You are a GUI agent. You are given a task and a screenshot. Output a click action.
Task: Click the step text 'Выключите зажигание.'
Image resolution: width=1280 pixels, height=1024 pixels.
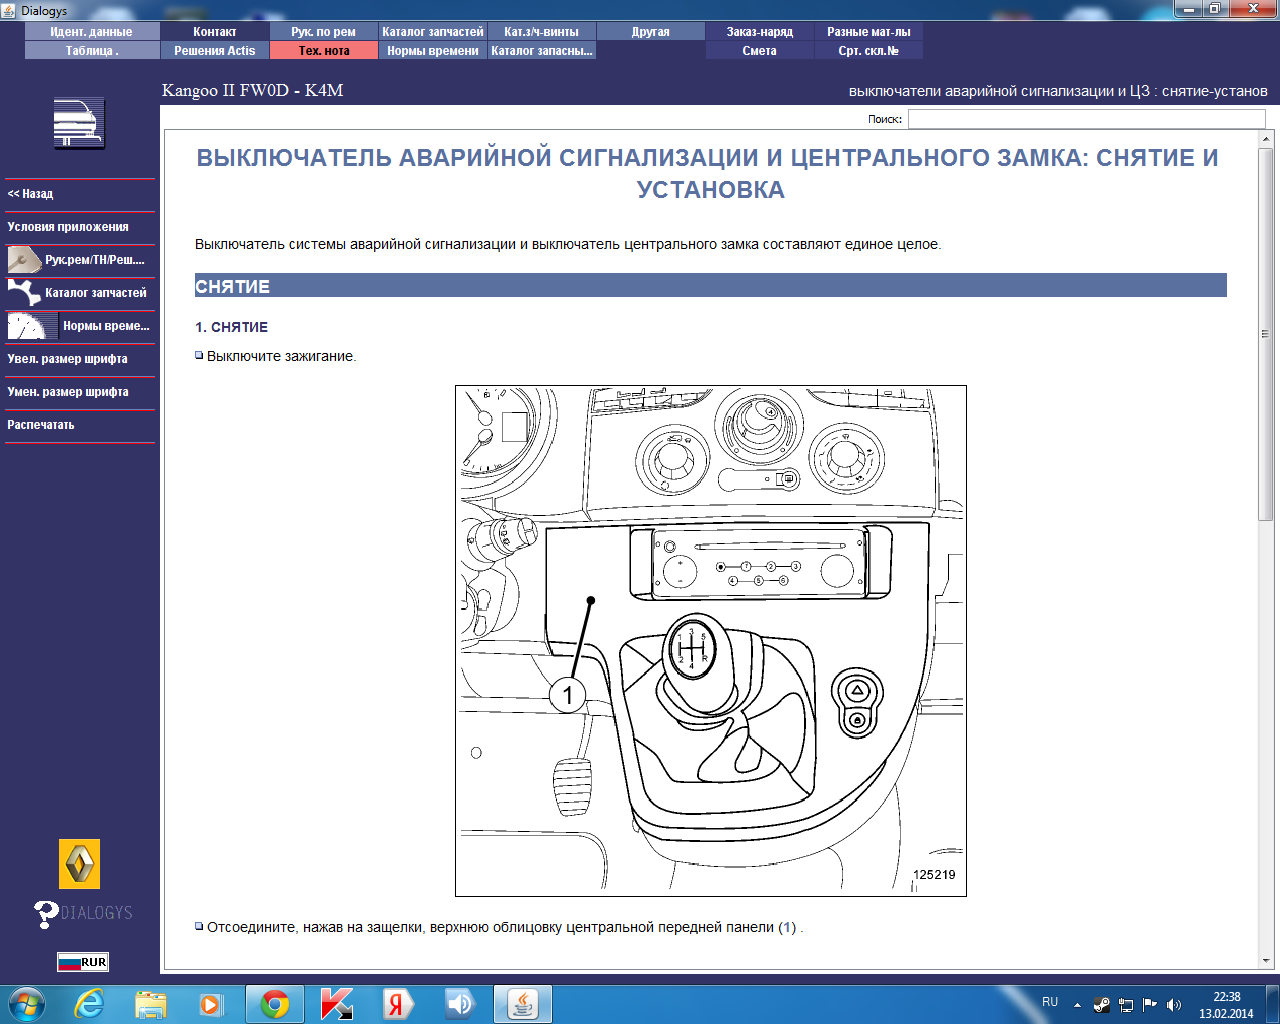tap(281, 356)
